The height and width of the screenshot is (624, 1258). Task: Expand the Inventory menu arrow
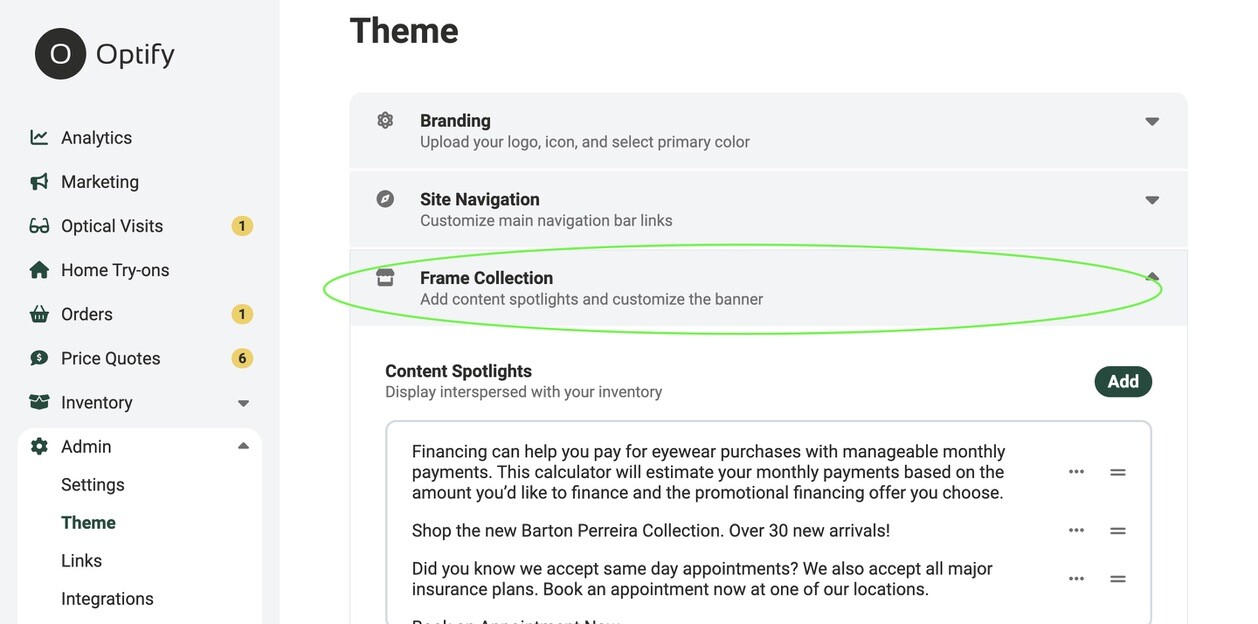pos(243,403)
